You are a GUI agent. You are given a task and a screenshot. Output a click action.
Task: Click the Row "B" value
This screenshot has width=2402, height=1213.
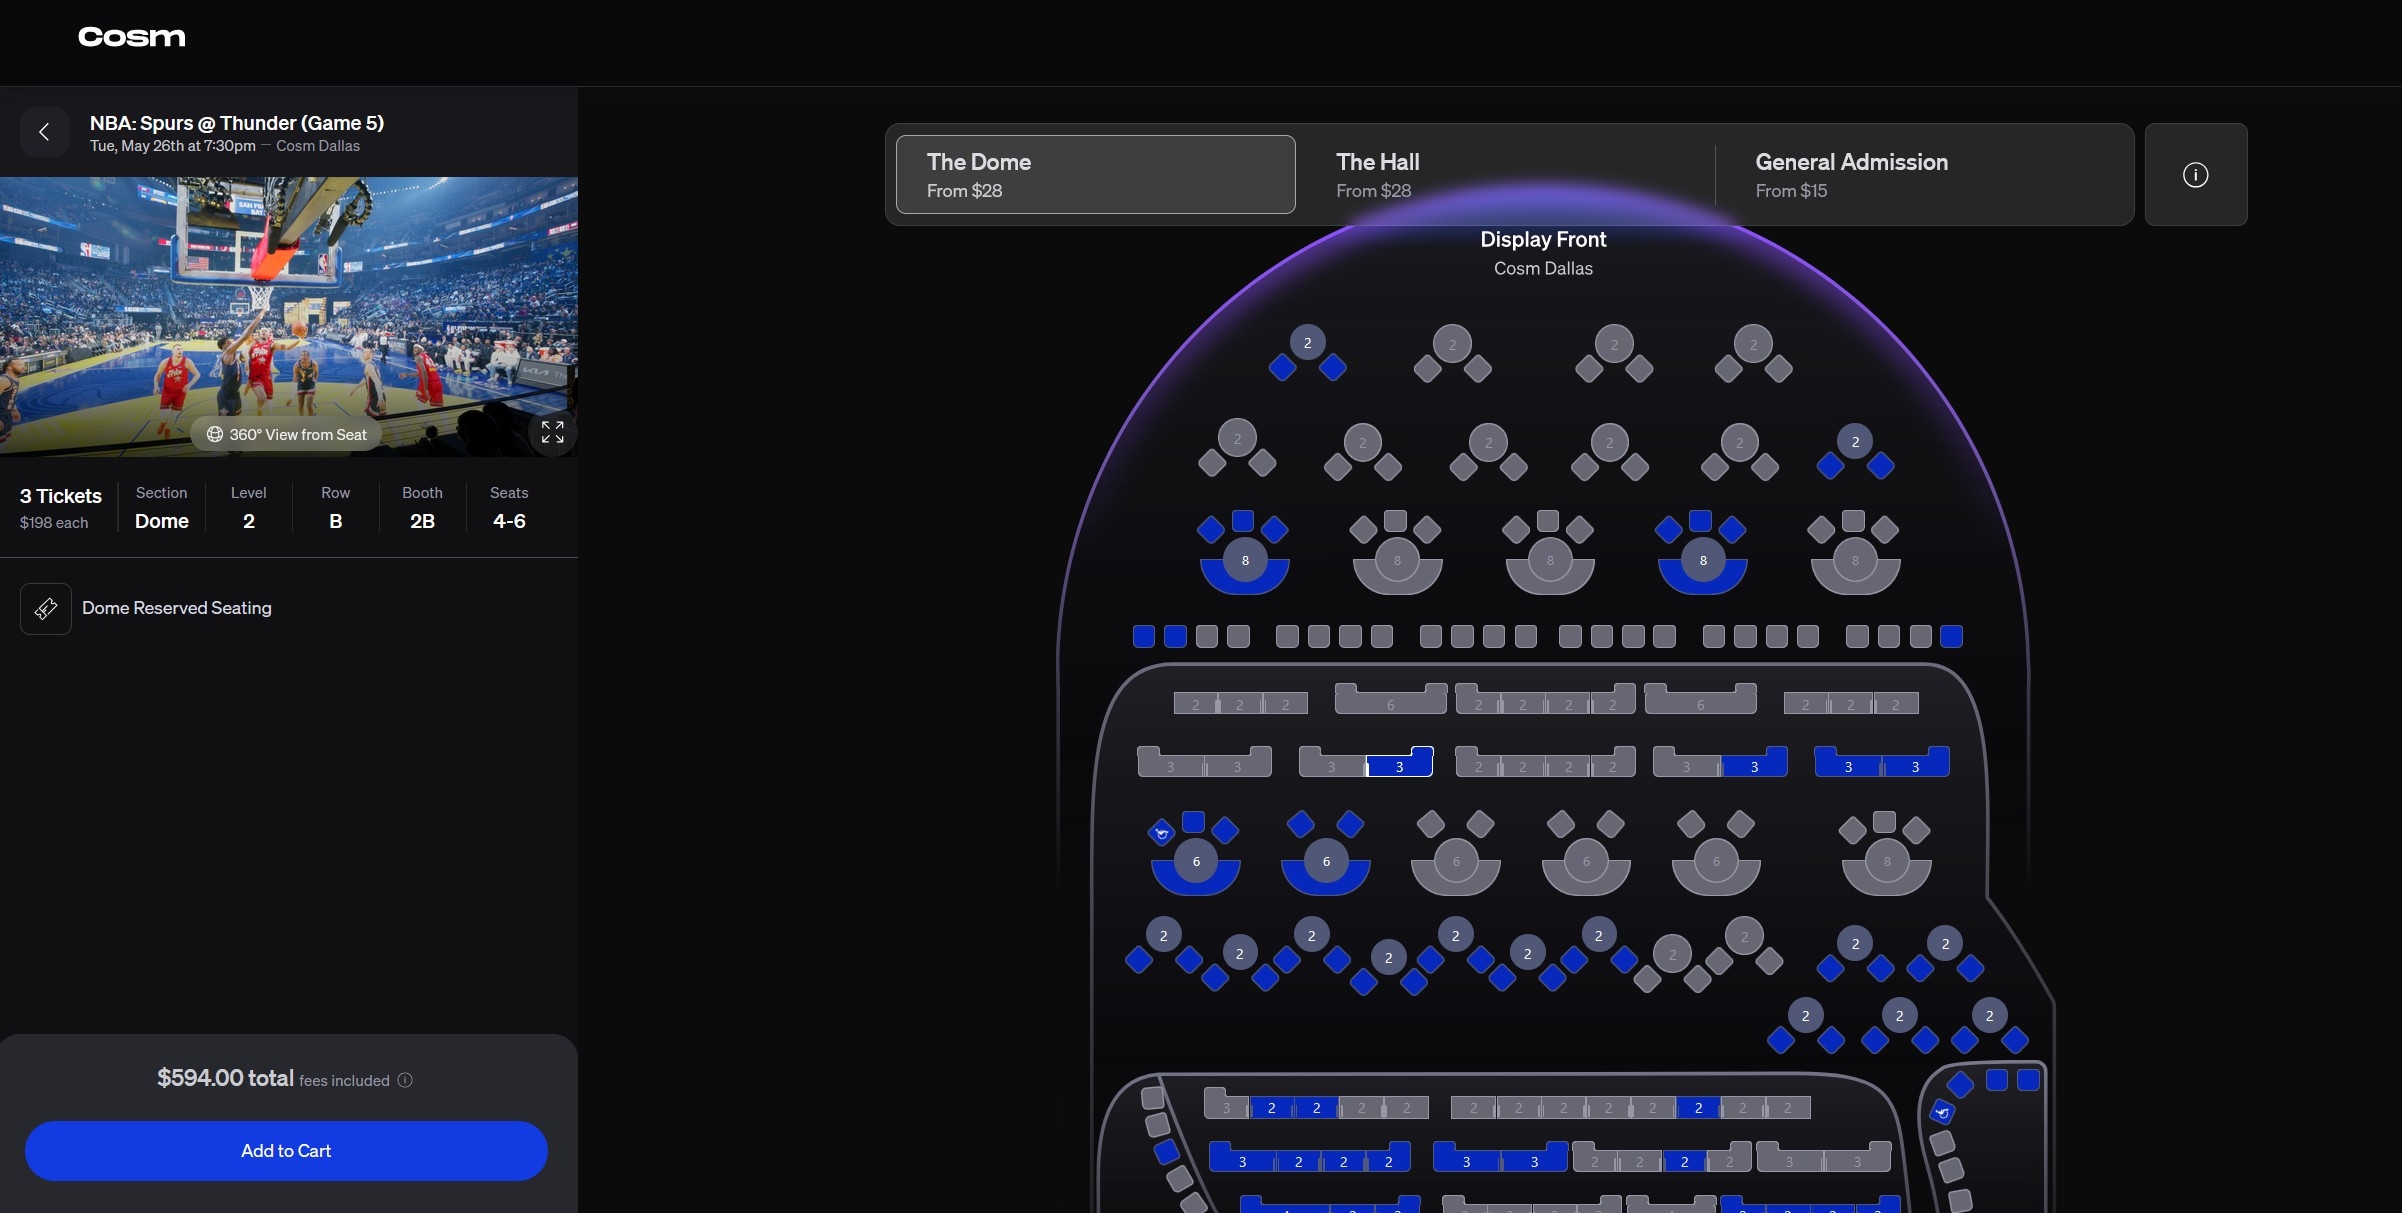pyautogui.click(x=336, y=521)
